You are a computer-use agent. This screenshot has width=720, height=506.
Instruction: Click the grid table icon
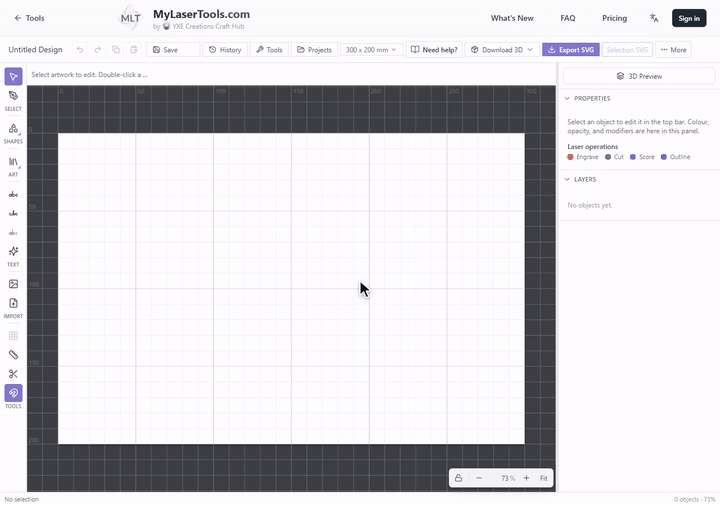coord(13,336)
